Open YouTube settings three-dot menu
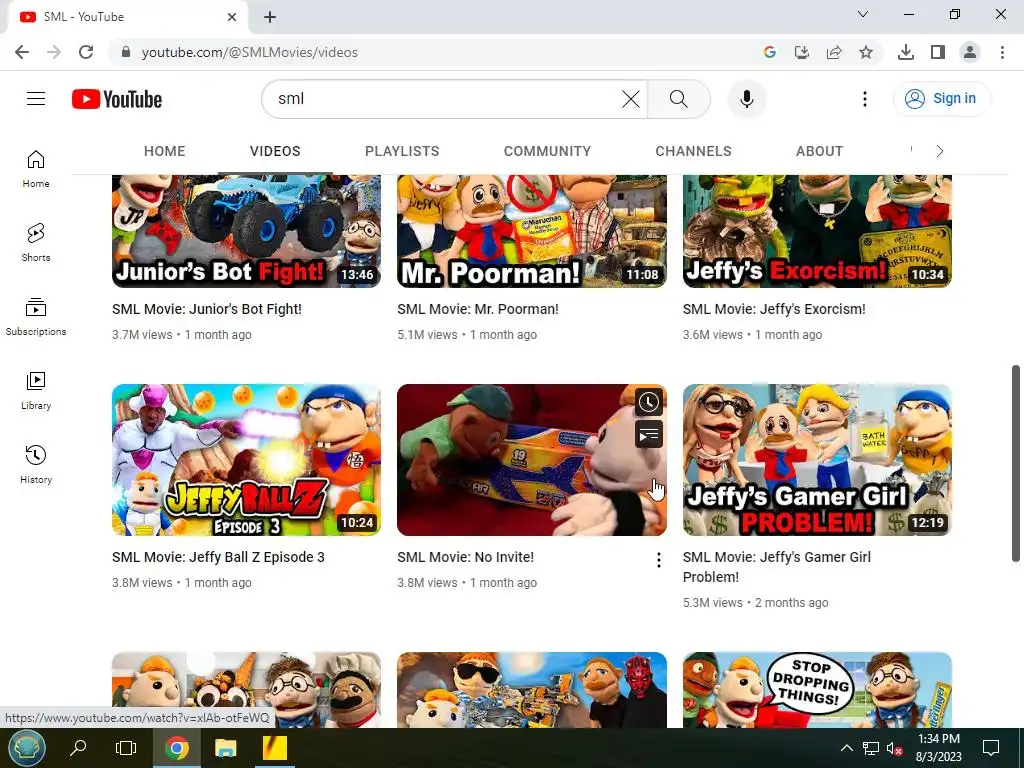1024x768 pixels. click(865, 99)
